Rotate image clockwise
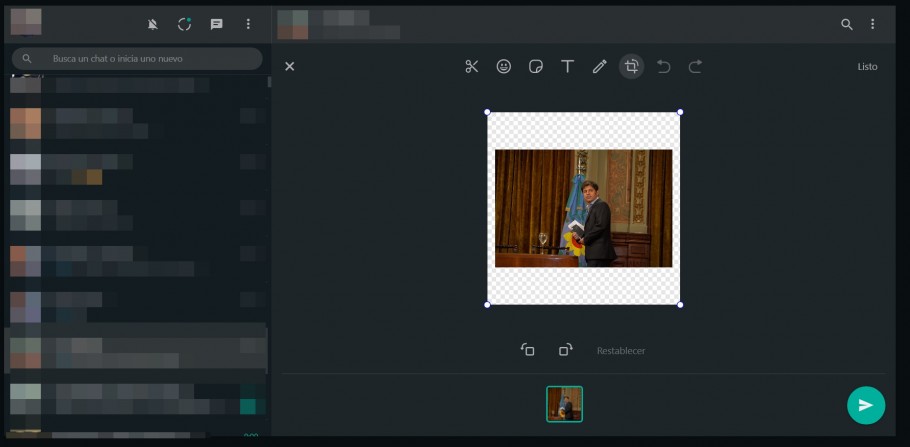 coord(565,350)
